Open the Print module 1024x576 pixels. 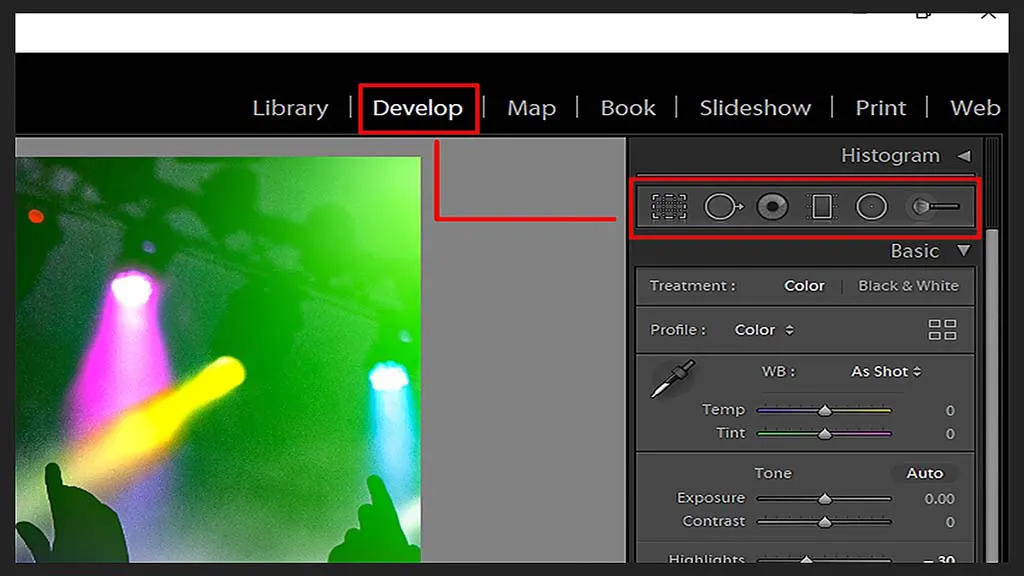point(880,108)
